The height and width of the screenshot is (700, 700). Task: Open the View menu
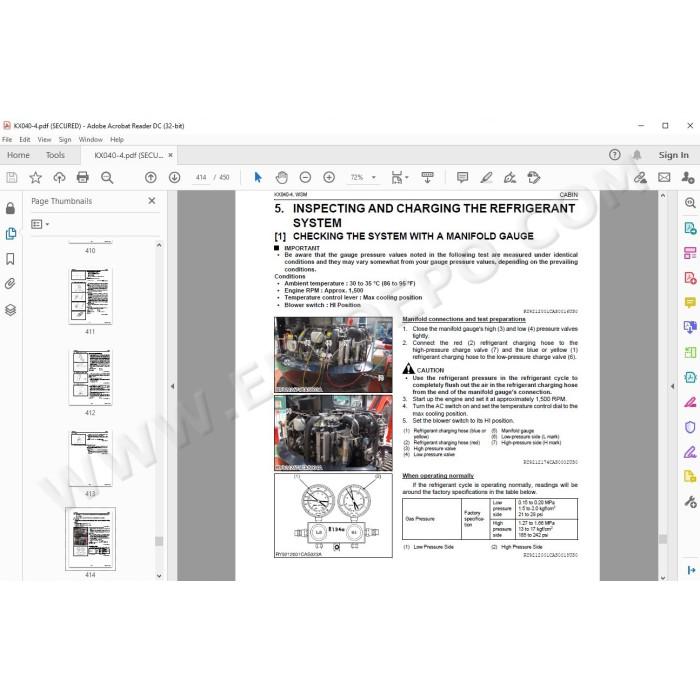click(44, 139)
